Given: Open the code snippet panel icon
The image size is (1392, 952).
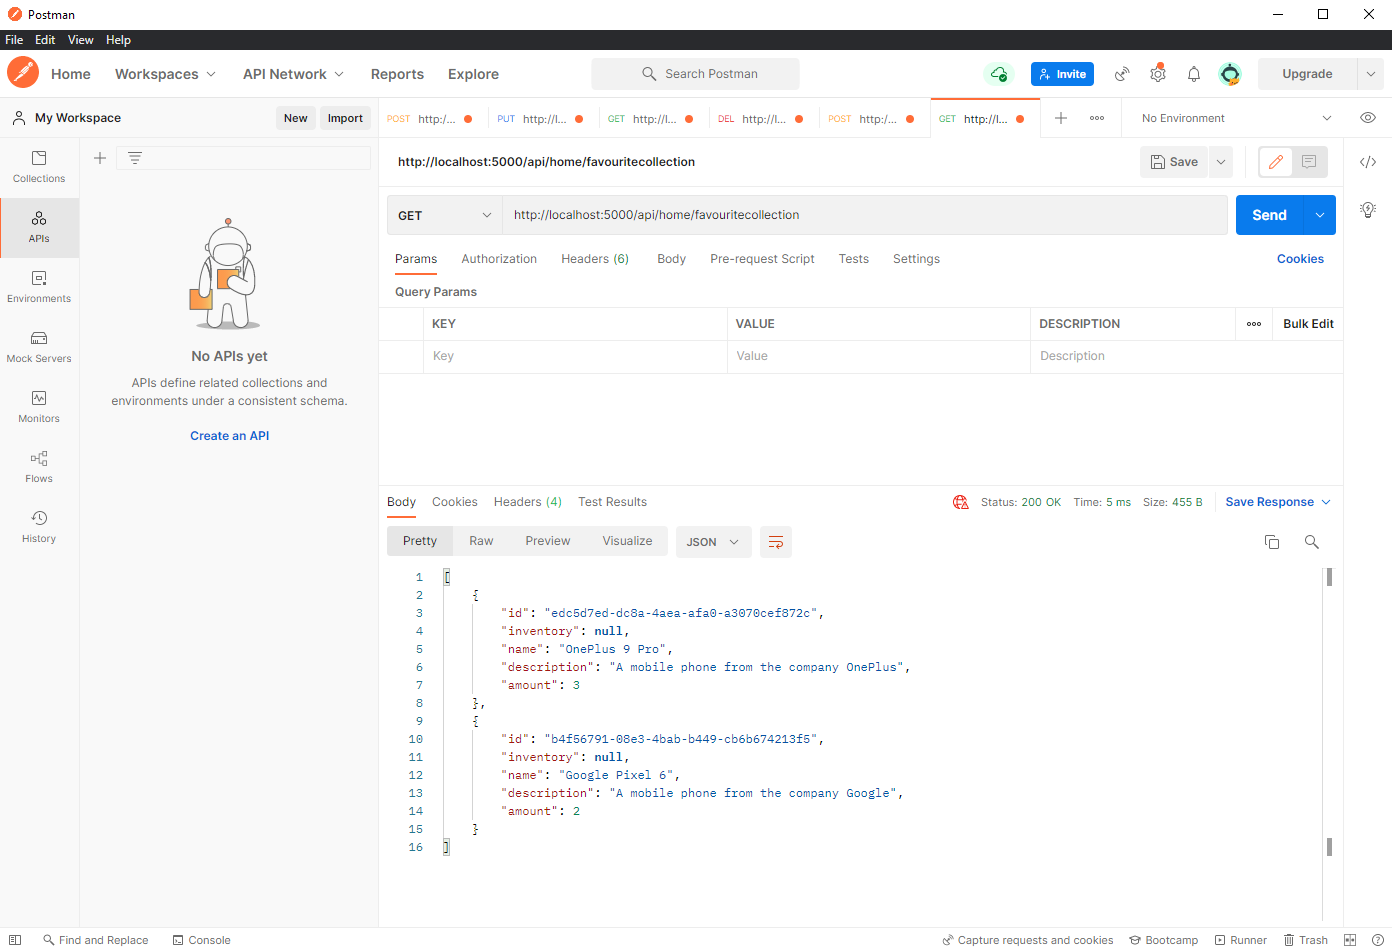Looking at the screenshot, I should pyautogui.click(x=1368, y=162).
